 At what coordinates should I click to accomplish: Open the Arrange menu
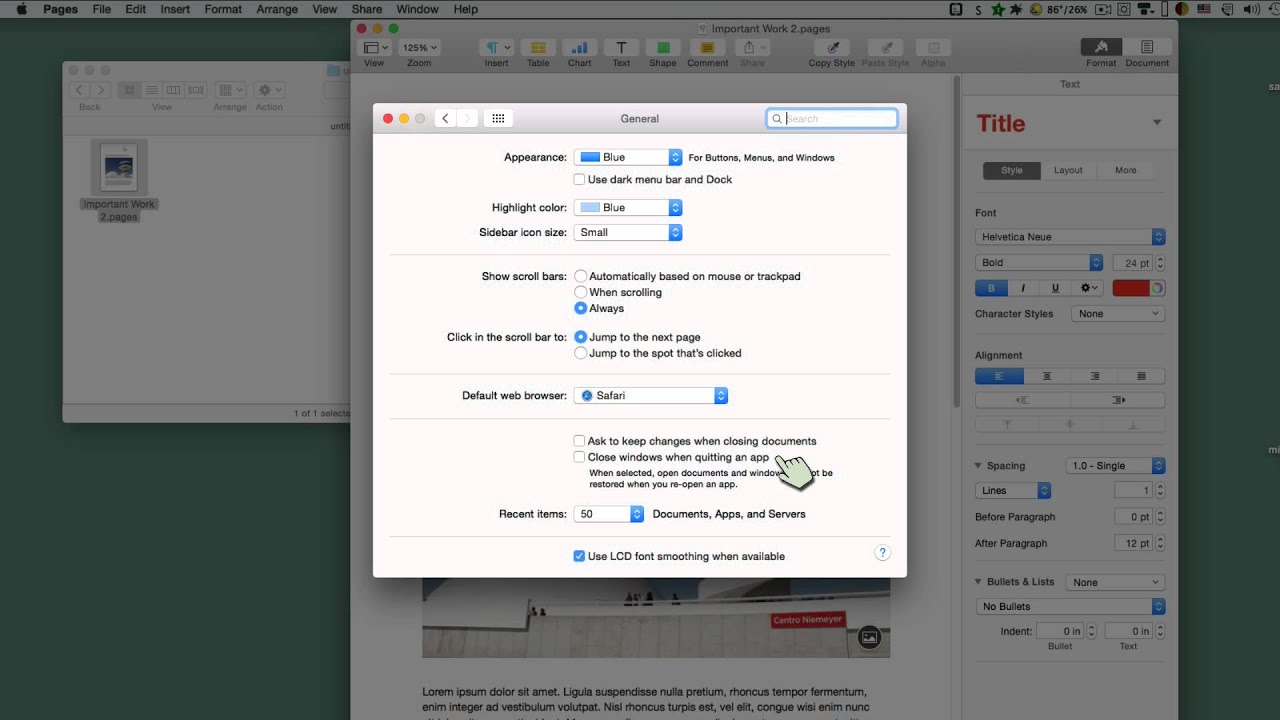point(277,9)
